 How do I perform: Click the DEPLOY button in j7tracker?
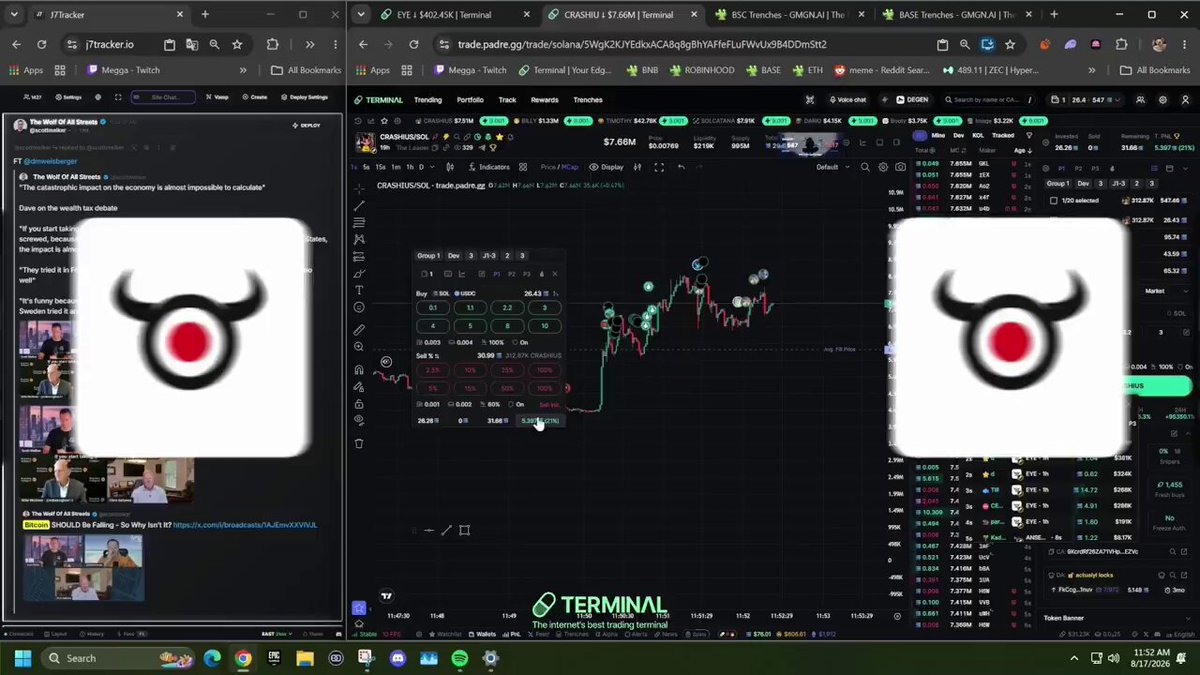pyautogui.click(x=307, y=125)
